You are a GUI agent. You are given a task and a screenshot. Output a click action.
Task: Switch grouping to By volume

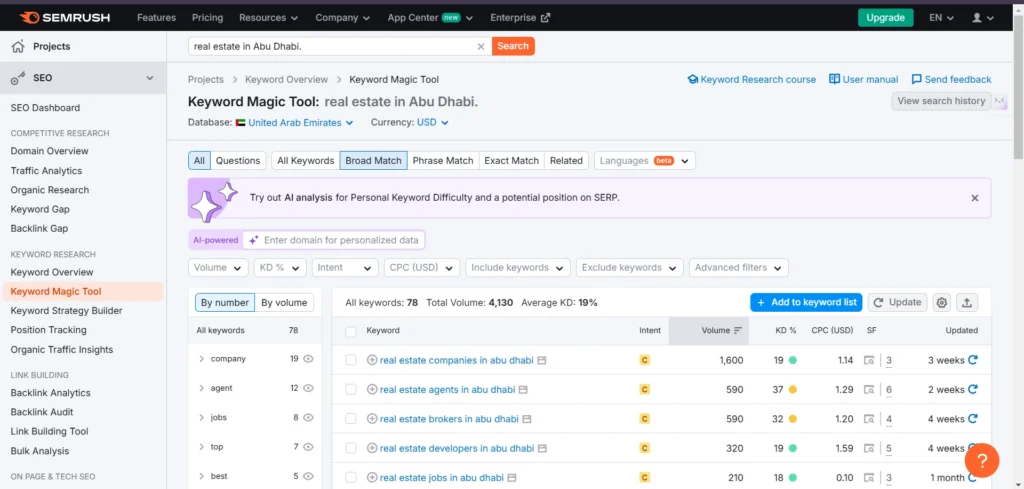click(284, 302)
